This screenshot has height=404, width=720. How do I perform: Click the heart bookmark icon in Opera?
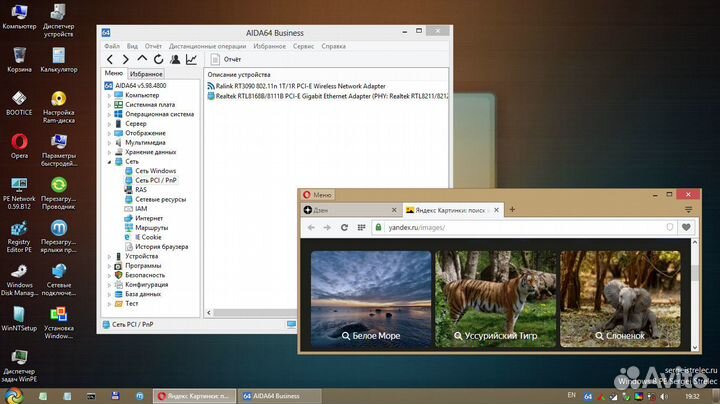(686, 228)
